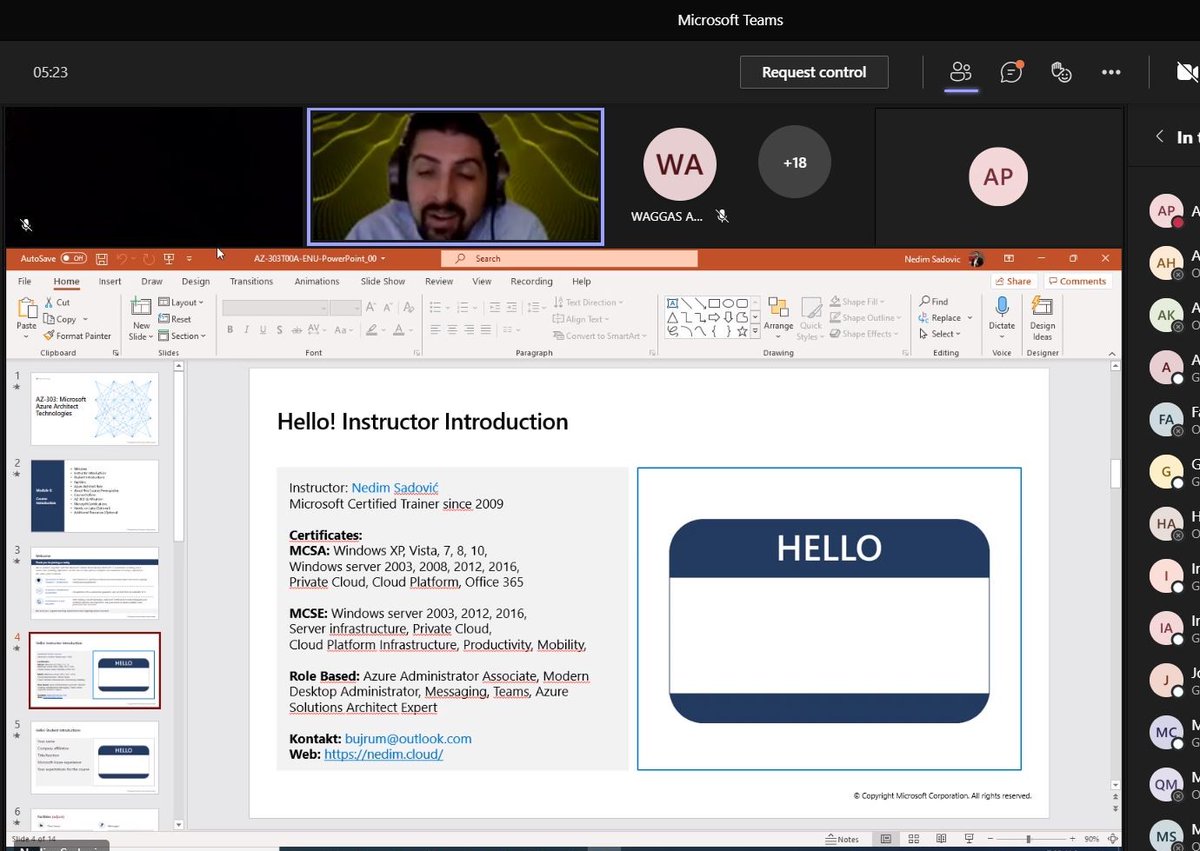The image size is (1200, 851).
Task: Select the slide 5 thumbnail
Action: [94, 757]
